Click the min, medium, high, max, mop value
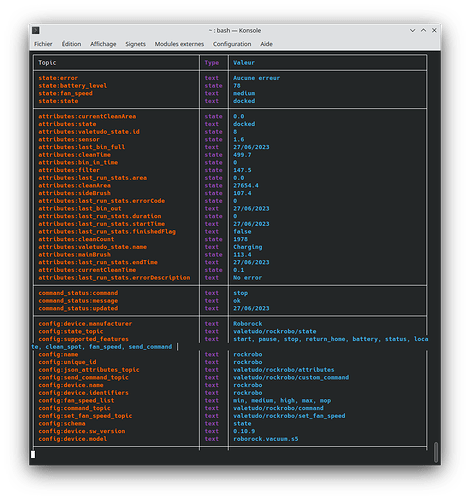 [282, 400]
